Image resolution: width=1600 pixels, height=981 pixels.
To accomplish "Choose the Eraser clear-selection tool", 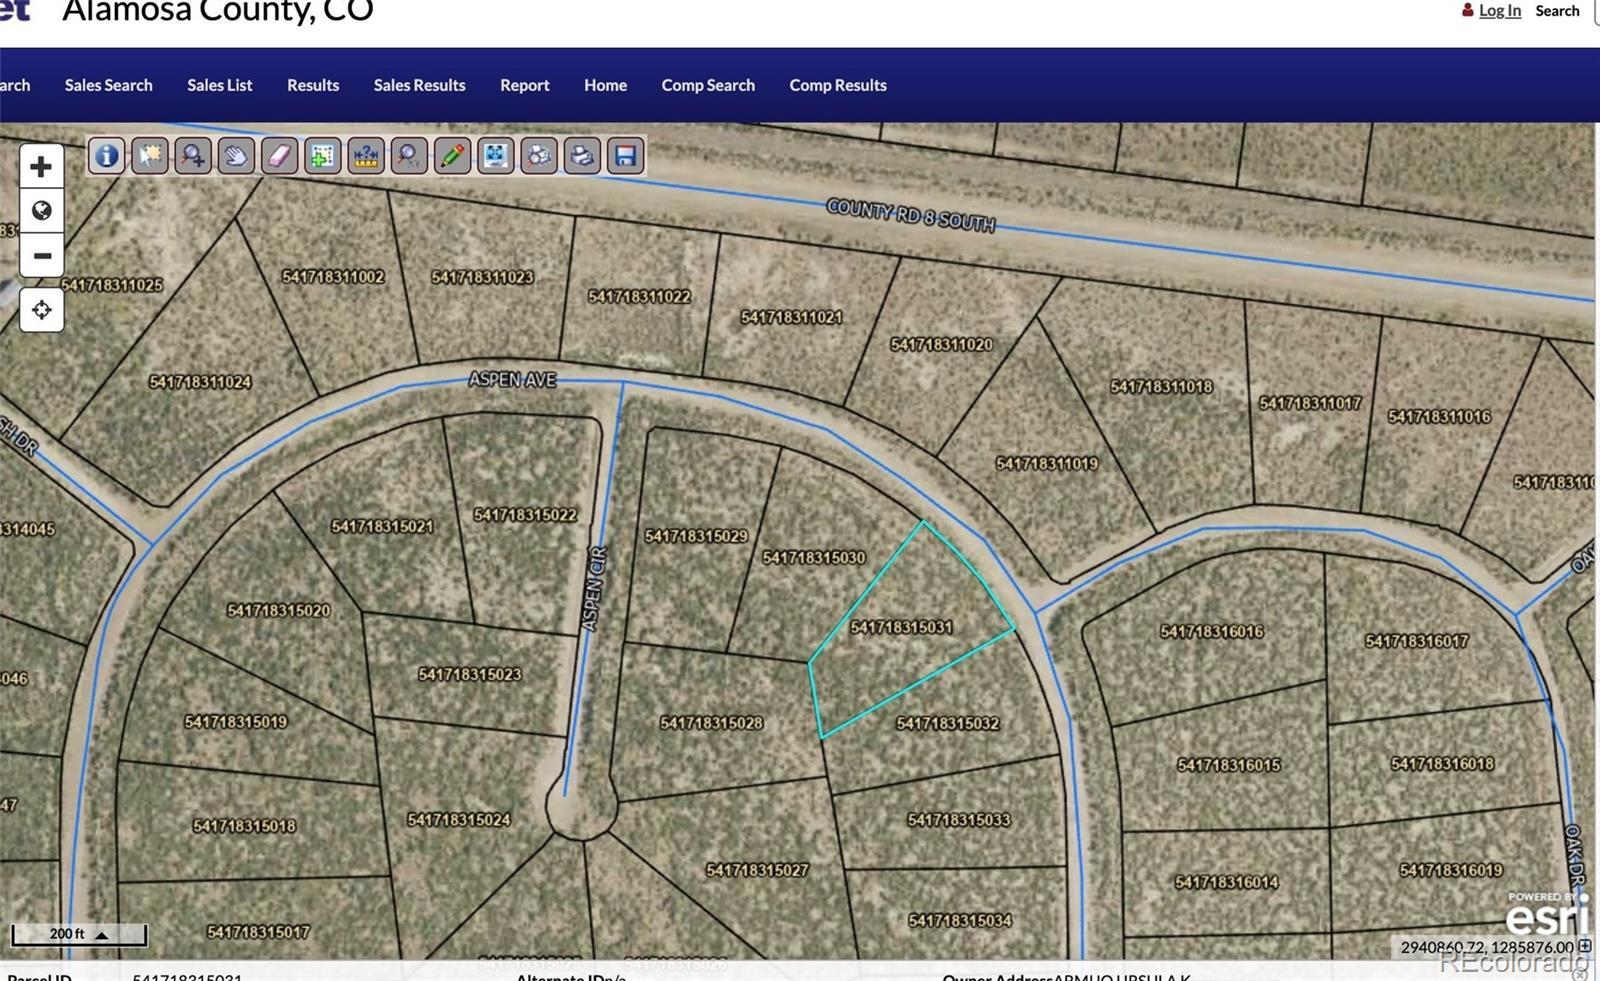I will 279,156.
